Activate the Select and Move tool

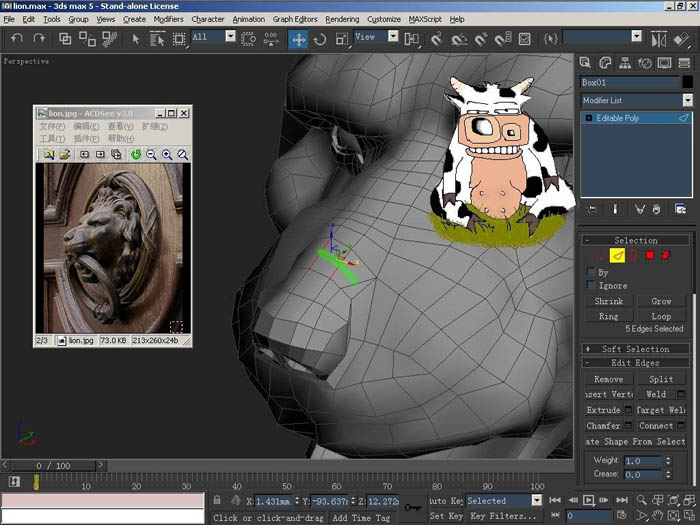pyautogui.click(x=298, y=39)
